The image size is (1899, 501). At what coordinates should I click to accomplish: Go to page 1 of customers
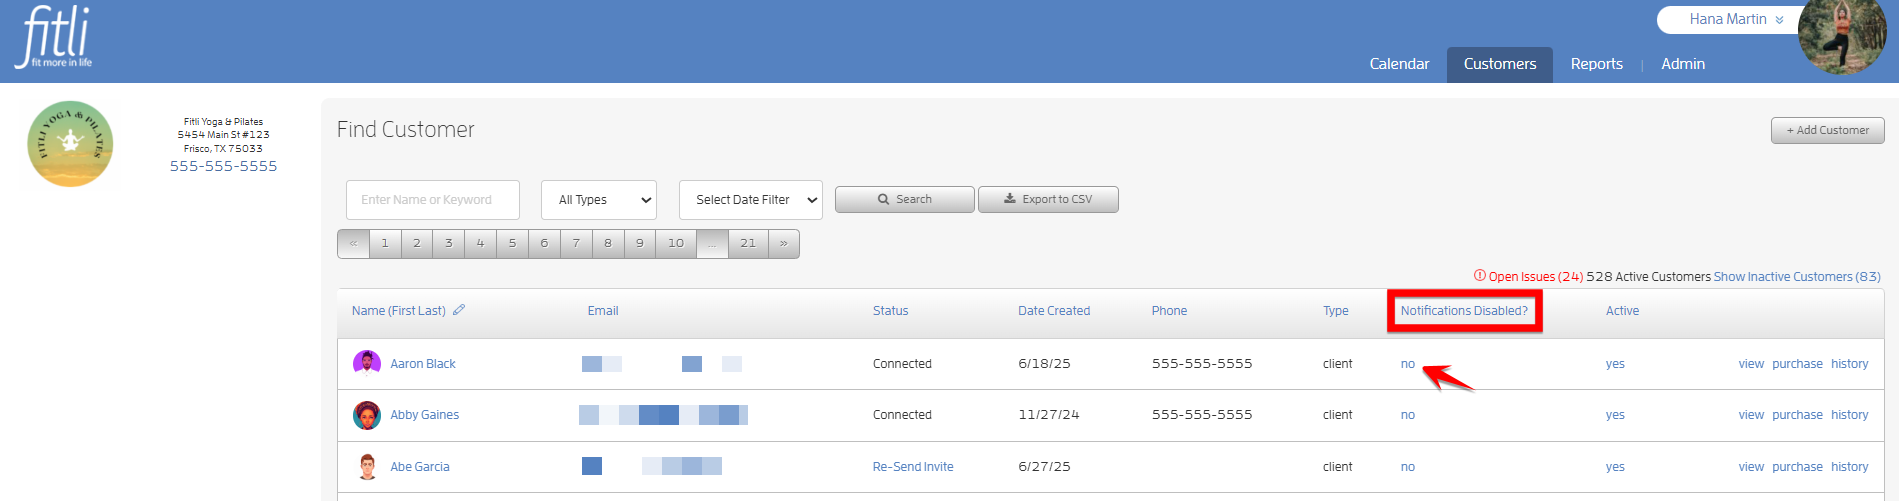click(385, 243)
